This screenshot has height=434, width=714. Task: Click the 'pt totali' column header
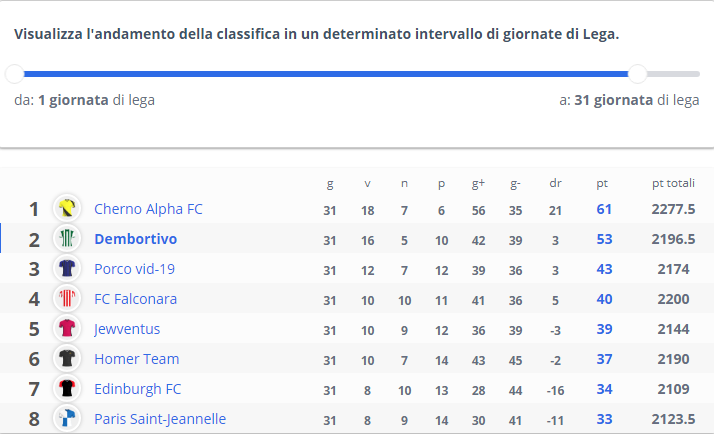(x=673, y=183)
